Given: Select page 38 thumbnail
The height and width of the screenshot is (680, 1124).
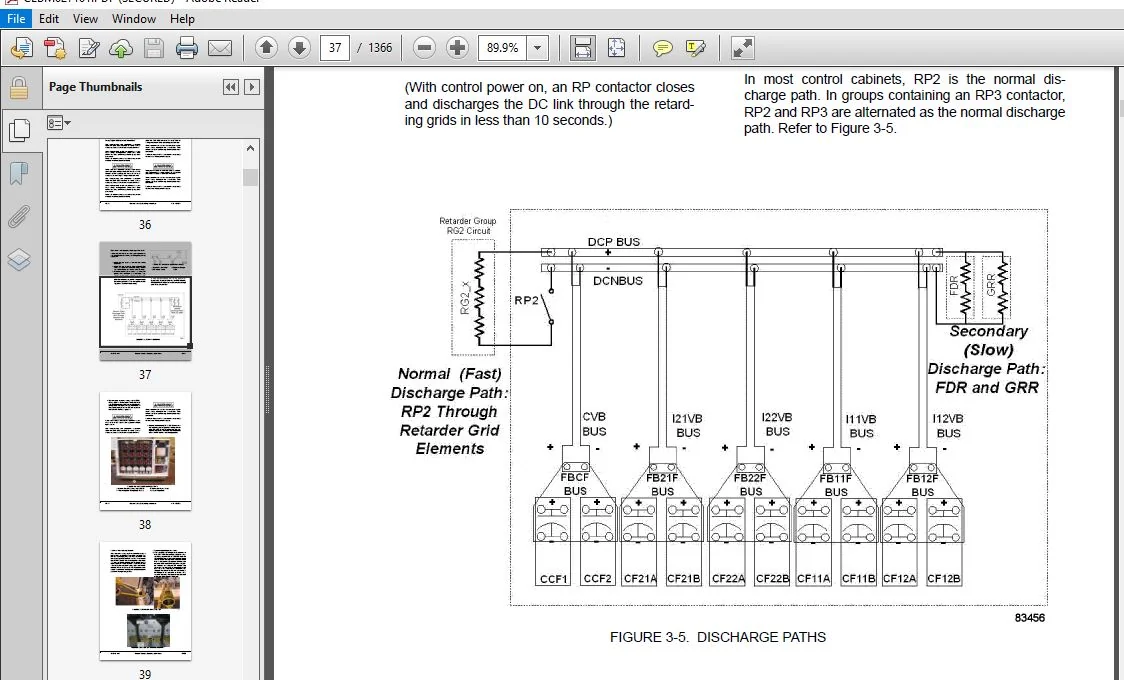Looking at the screenshot, I should (x=146, y=451).
